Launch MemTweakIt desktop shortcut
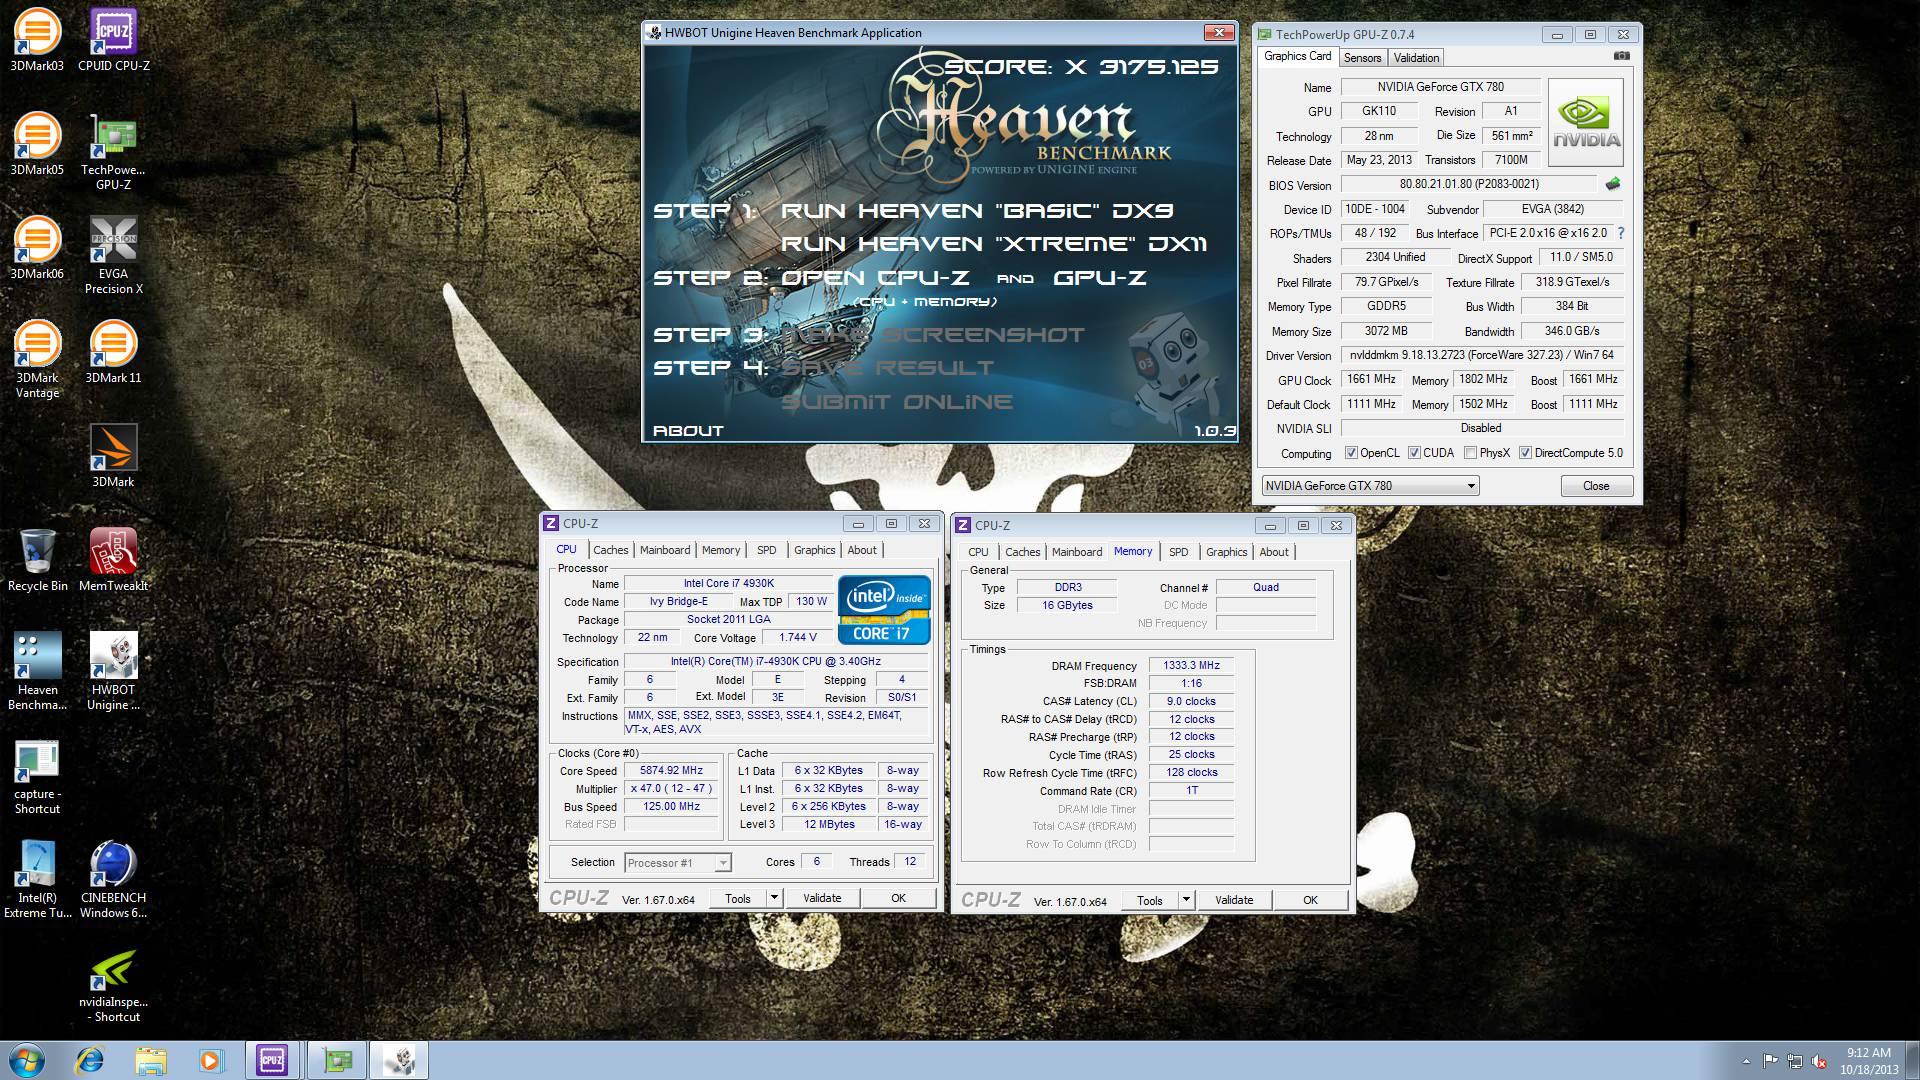This screenshot has height=1080, width=1920. tap(113, 560)
